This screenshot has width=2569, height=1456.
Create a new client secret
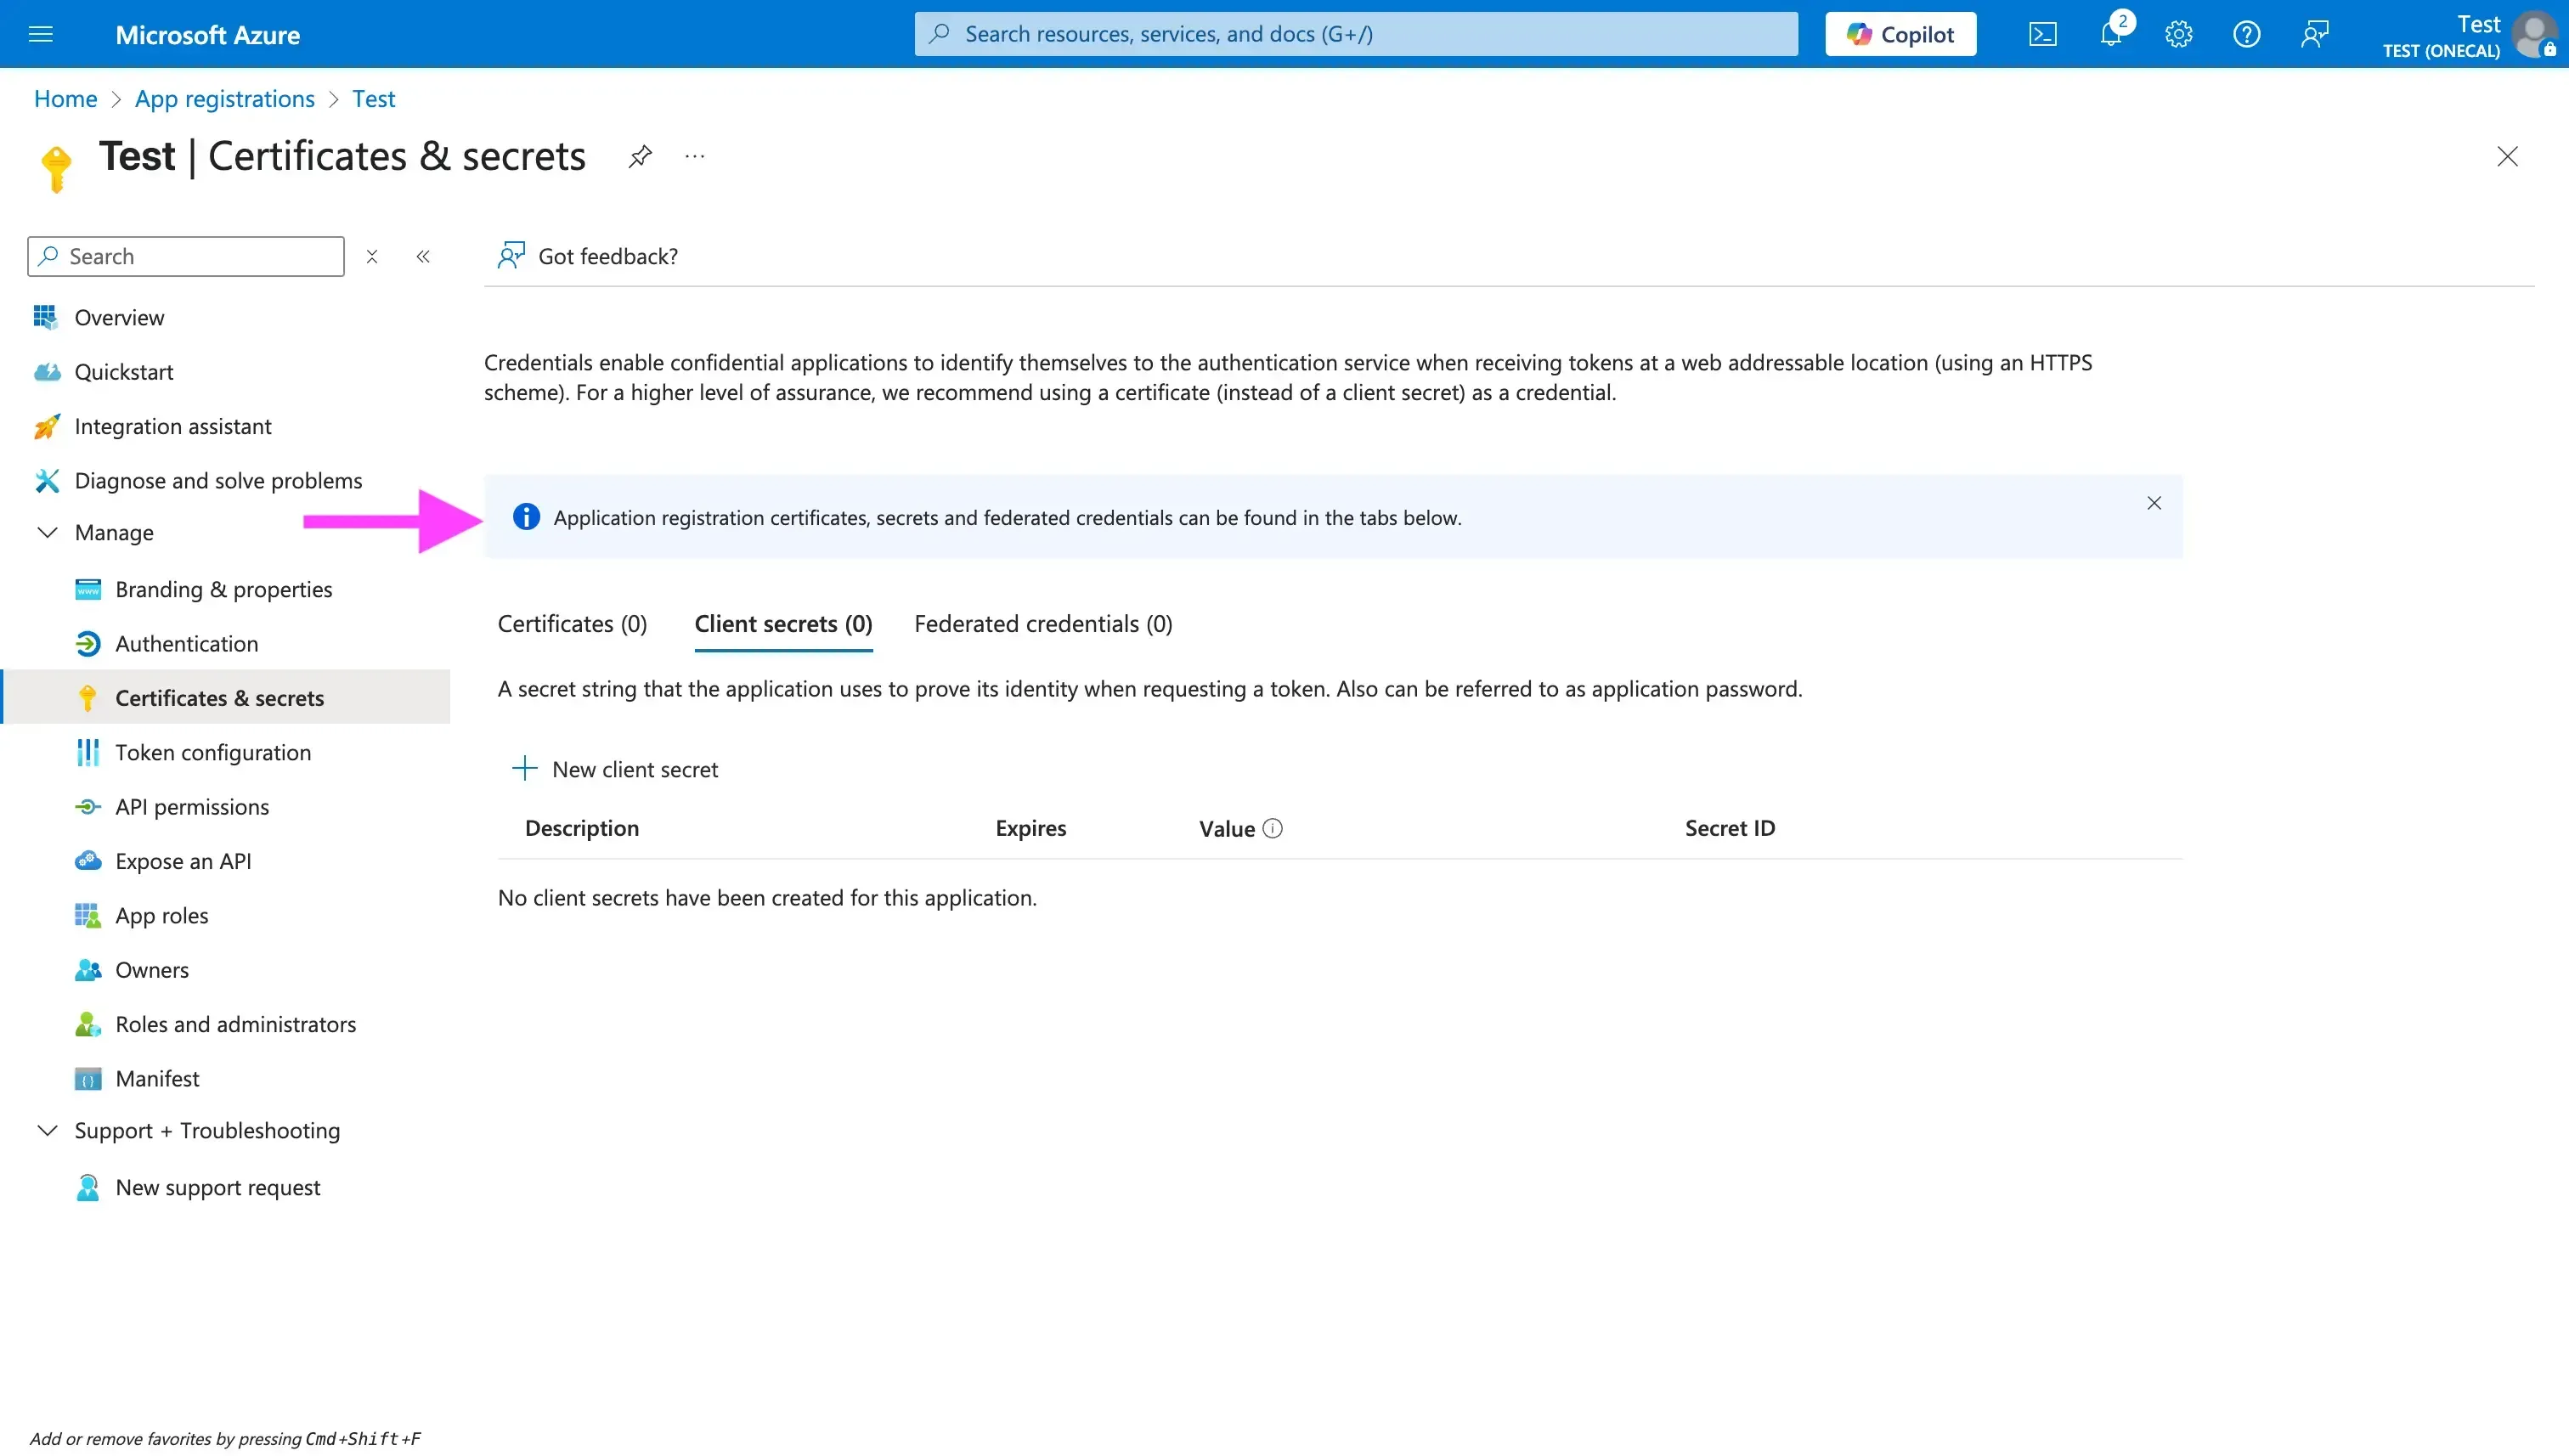click(x=617, y=769)
